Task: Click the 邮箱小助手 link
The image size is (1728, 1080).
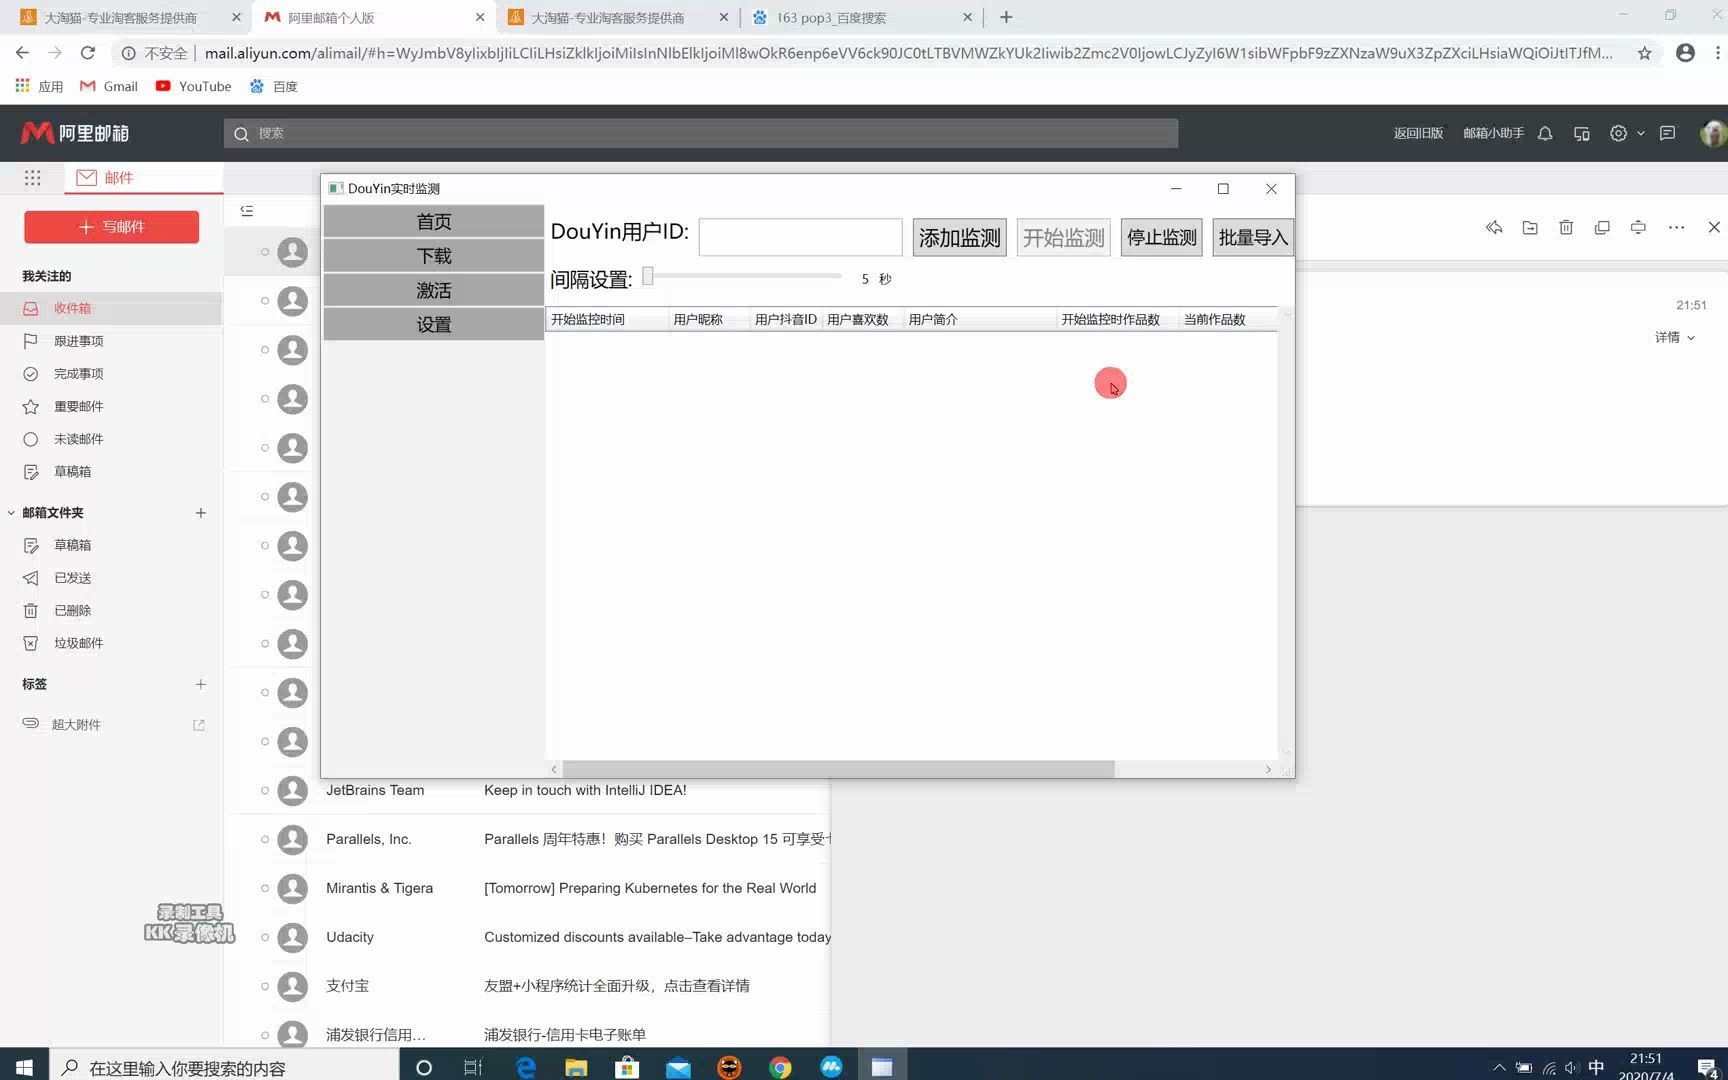Action: pyautogui.click(x=1493, y=133)
